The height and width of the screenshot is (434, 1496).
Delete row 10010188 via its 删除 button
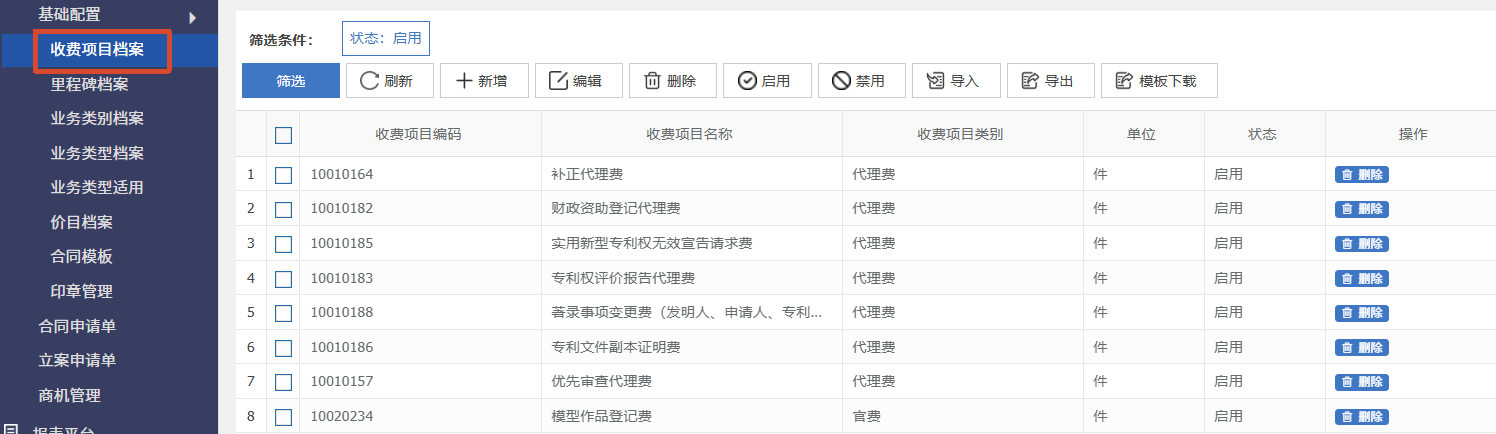pyautogui.click(x=1361, y=312)
